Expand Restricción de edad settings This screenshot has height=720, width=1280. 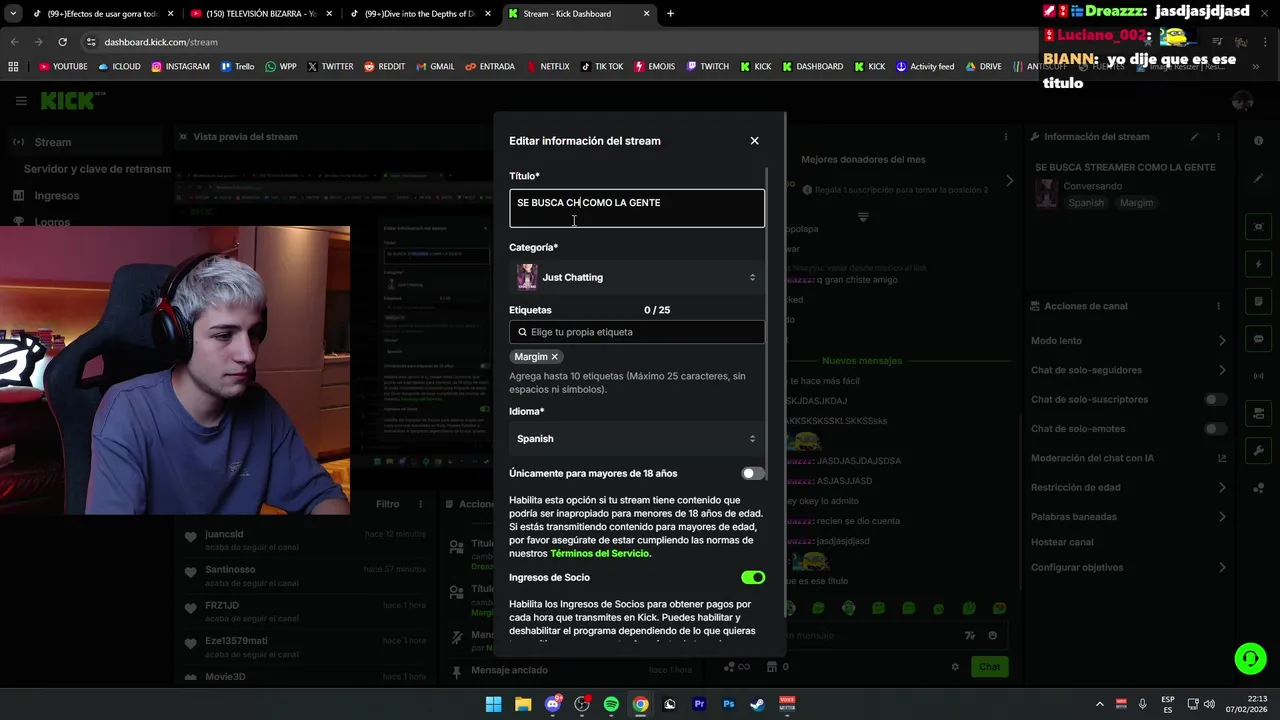pos(1129,488)
